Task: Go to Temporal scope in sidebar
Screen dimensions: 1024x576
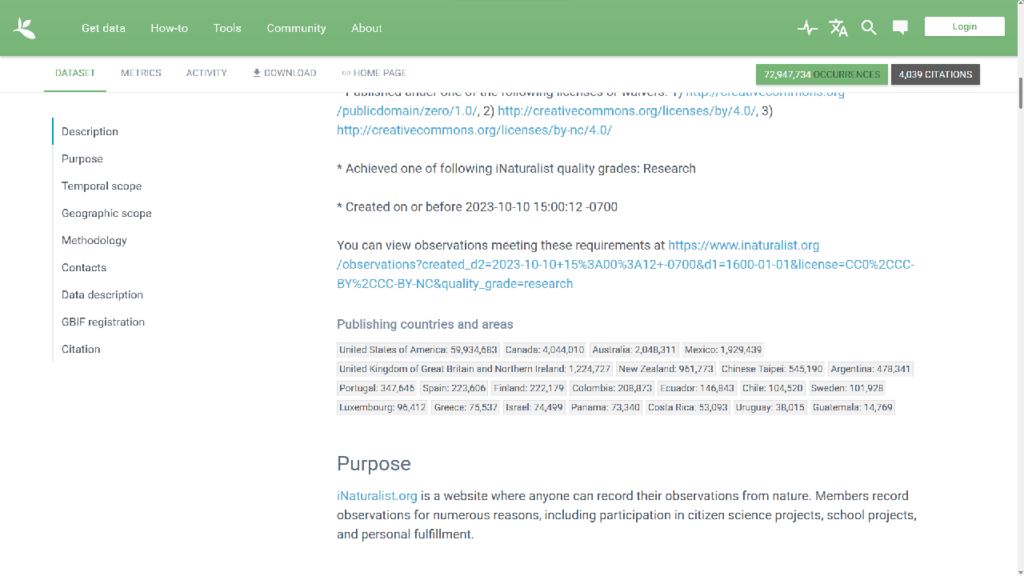Action: point(101,186)
